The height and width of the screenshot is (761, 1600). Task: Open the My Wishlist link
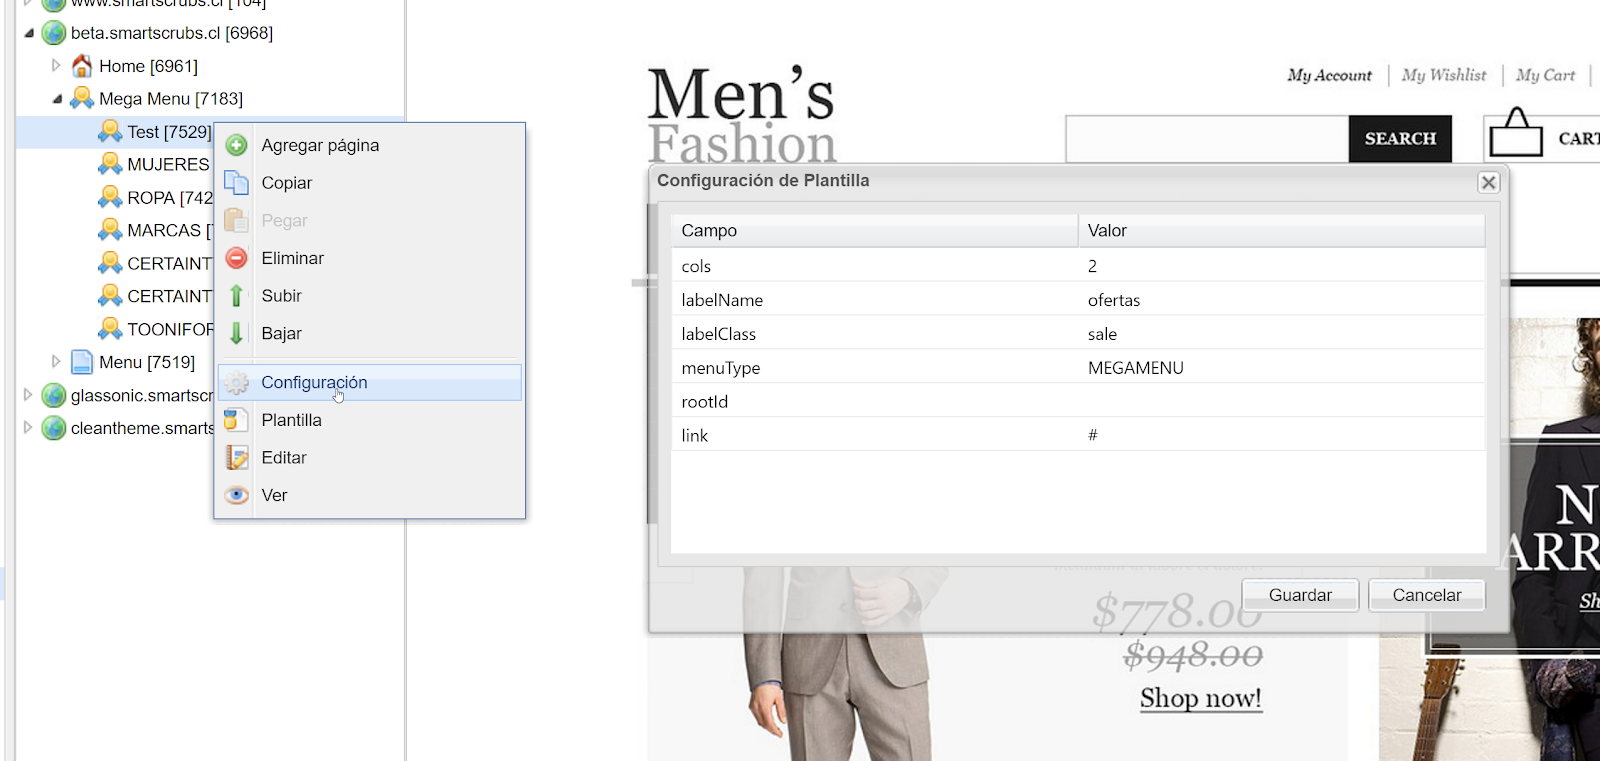(1444, 75)
